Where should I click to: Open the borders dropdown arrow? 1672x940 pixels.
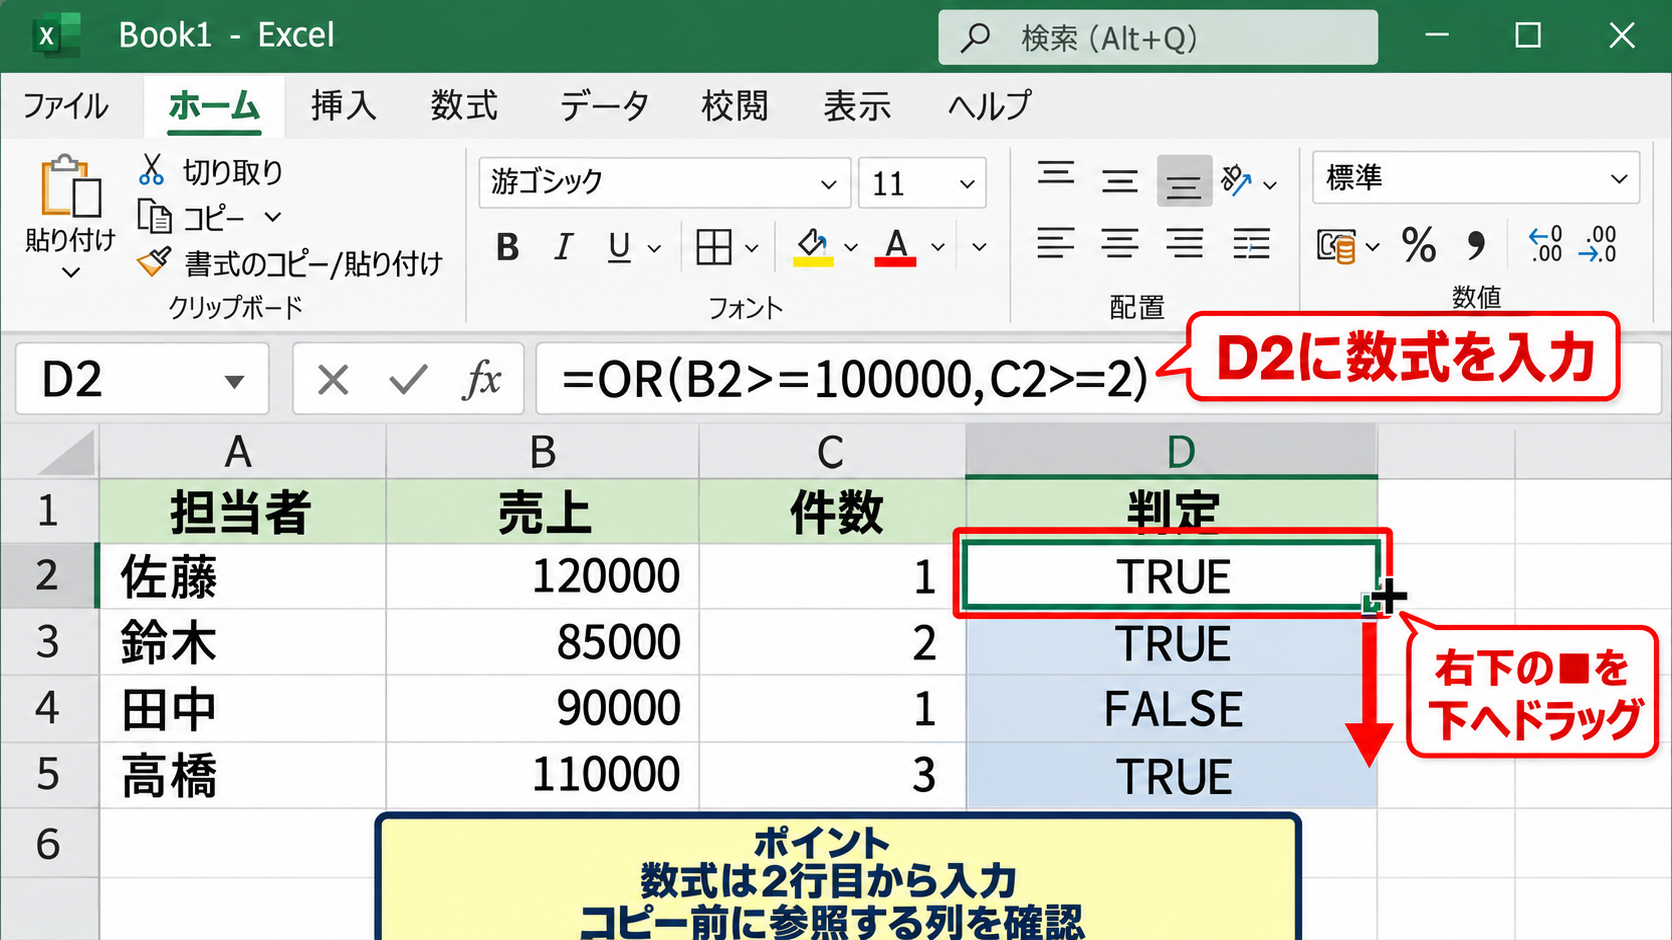[752, 248]
